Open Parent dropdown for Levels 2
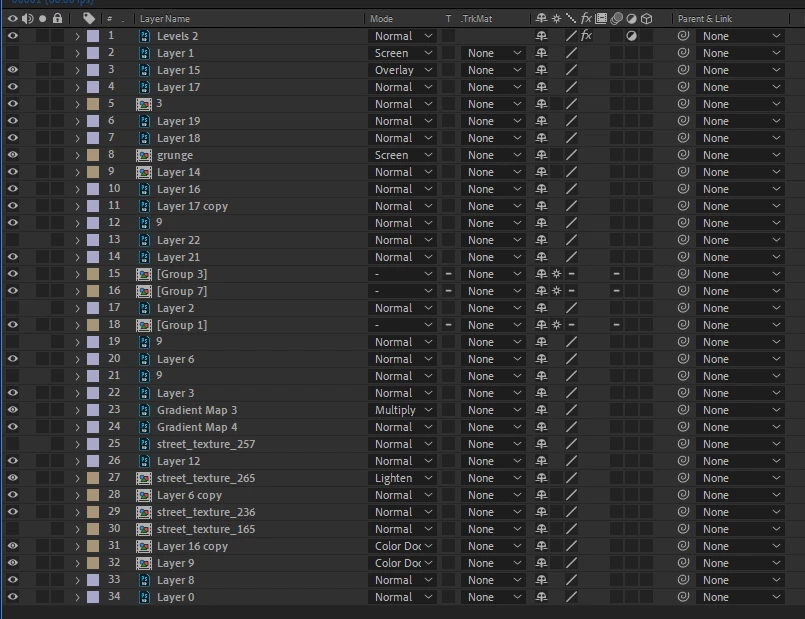 coord(740,36)
